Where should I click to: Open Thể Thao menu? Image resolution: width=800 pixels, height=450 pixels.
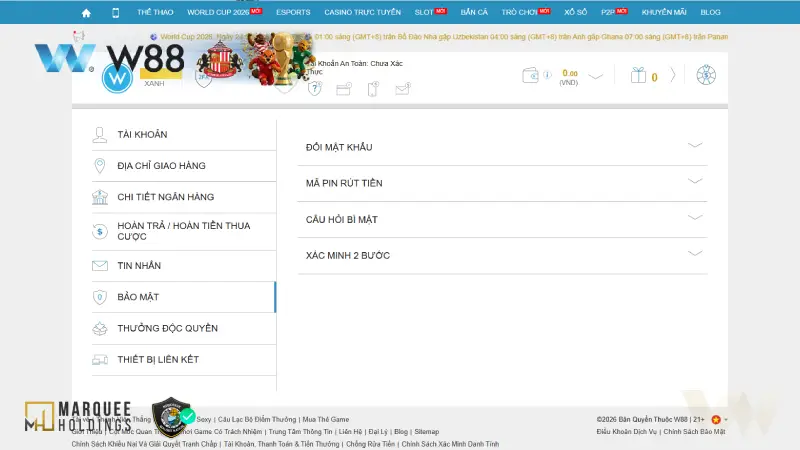[155, 12]
